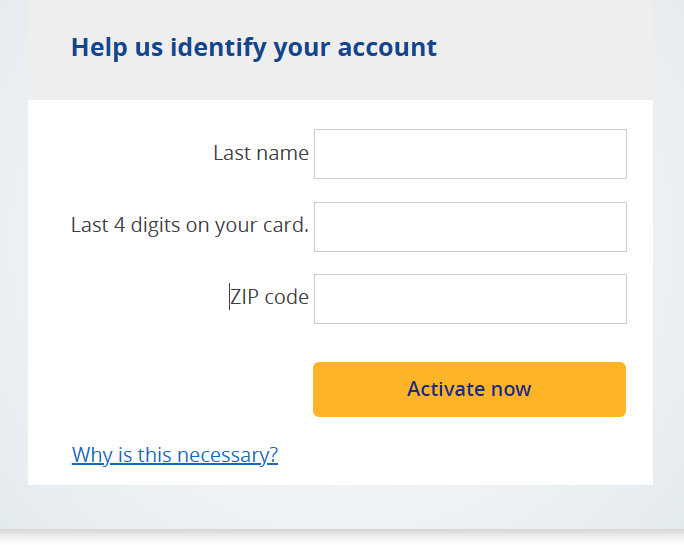Click the word account in the heading
Viewport: 684px width, 545px height.
click(391, 47)
